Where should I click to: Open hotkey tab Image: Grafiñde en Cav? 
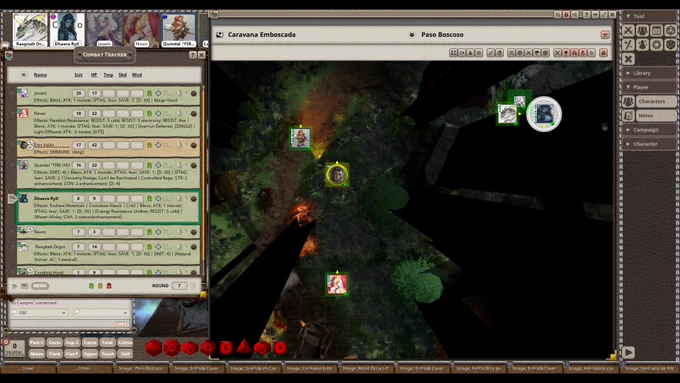[253, 368]
